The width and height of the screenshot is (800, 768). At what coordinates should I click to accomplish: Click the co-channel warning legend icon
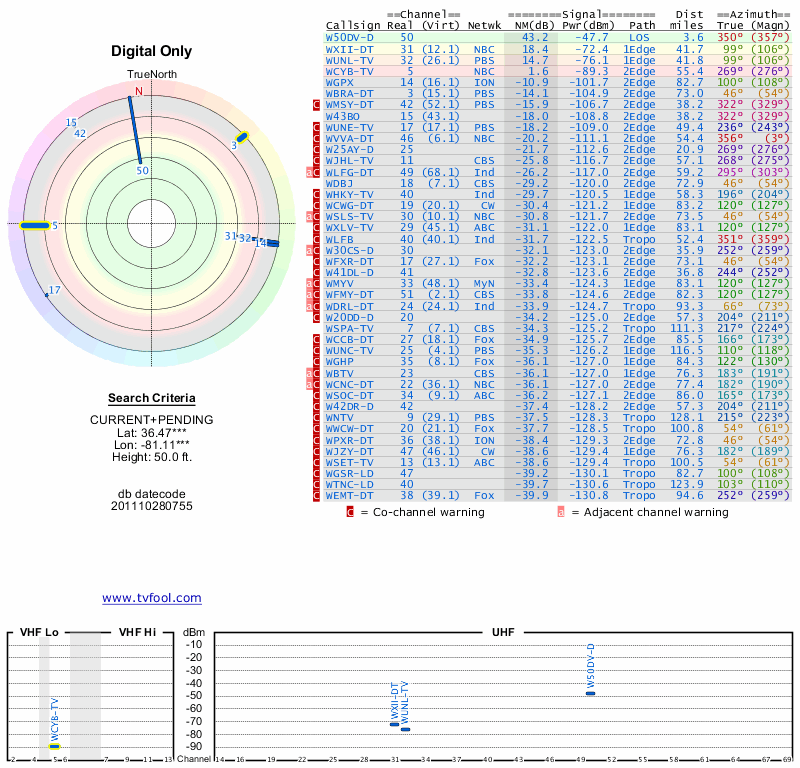tap(349, 512)
